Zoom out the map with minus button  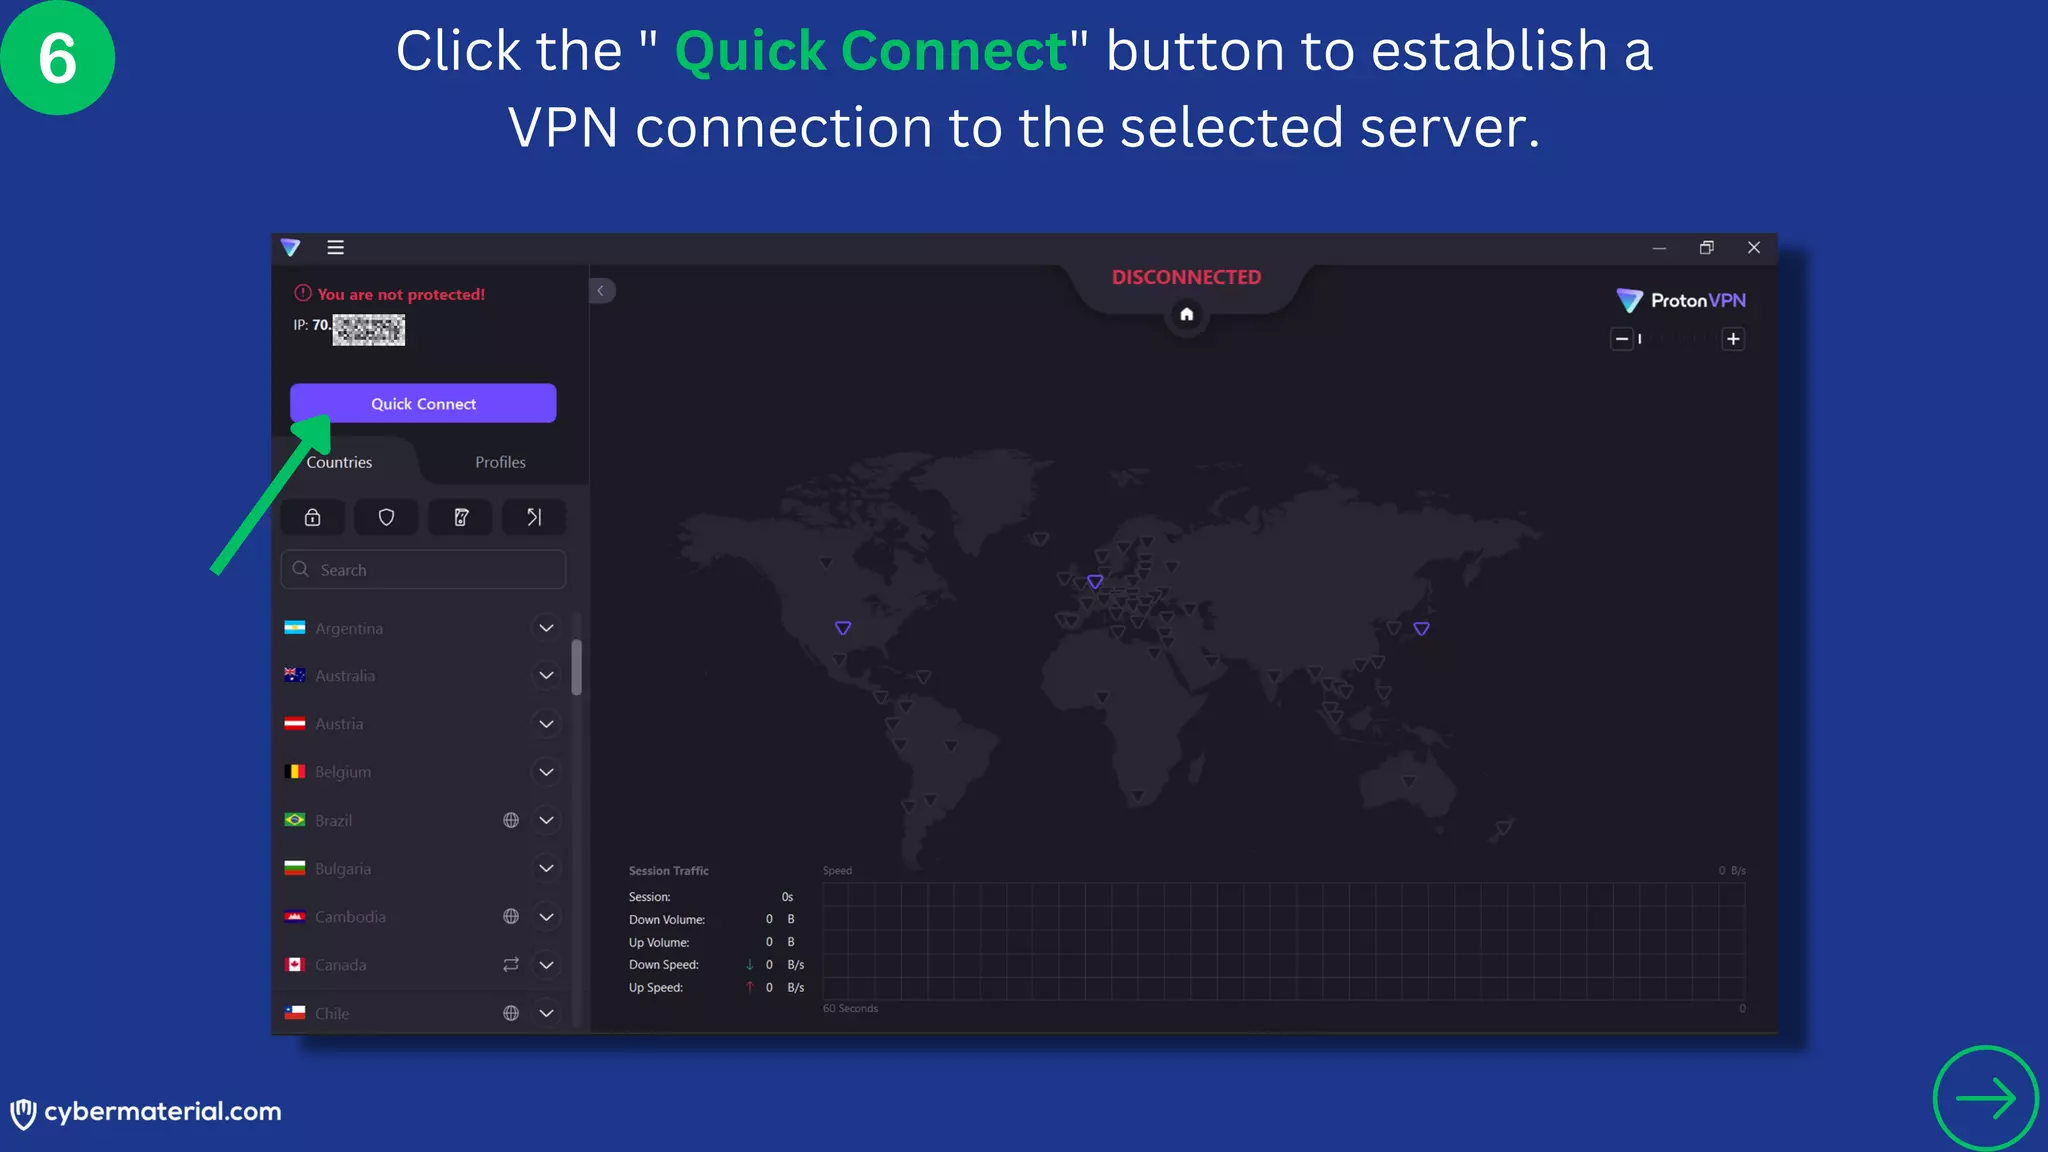(x=1622, y=339)
